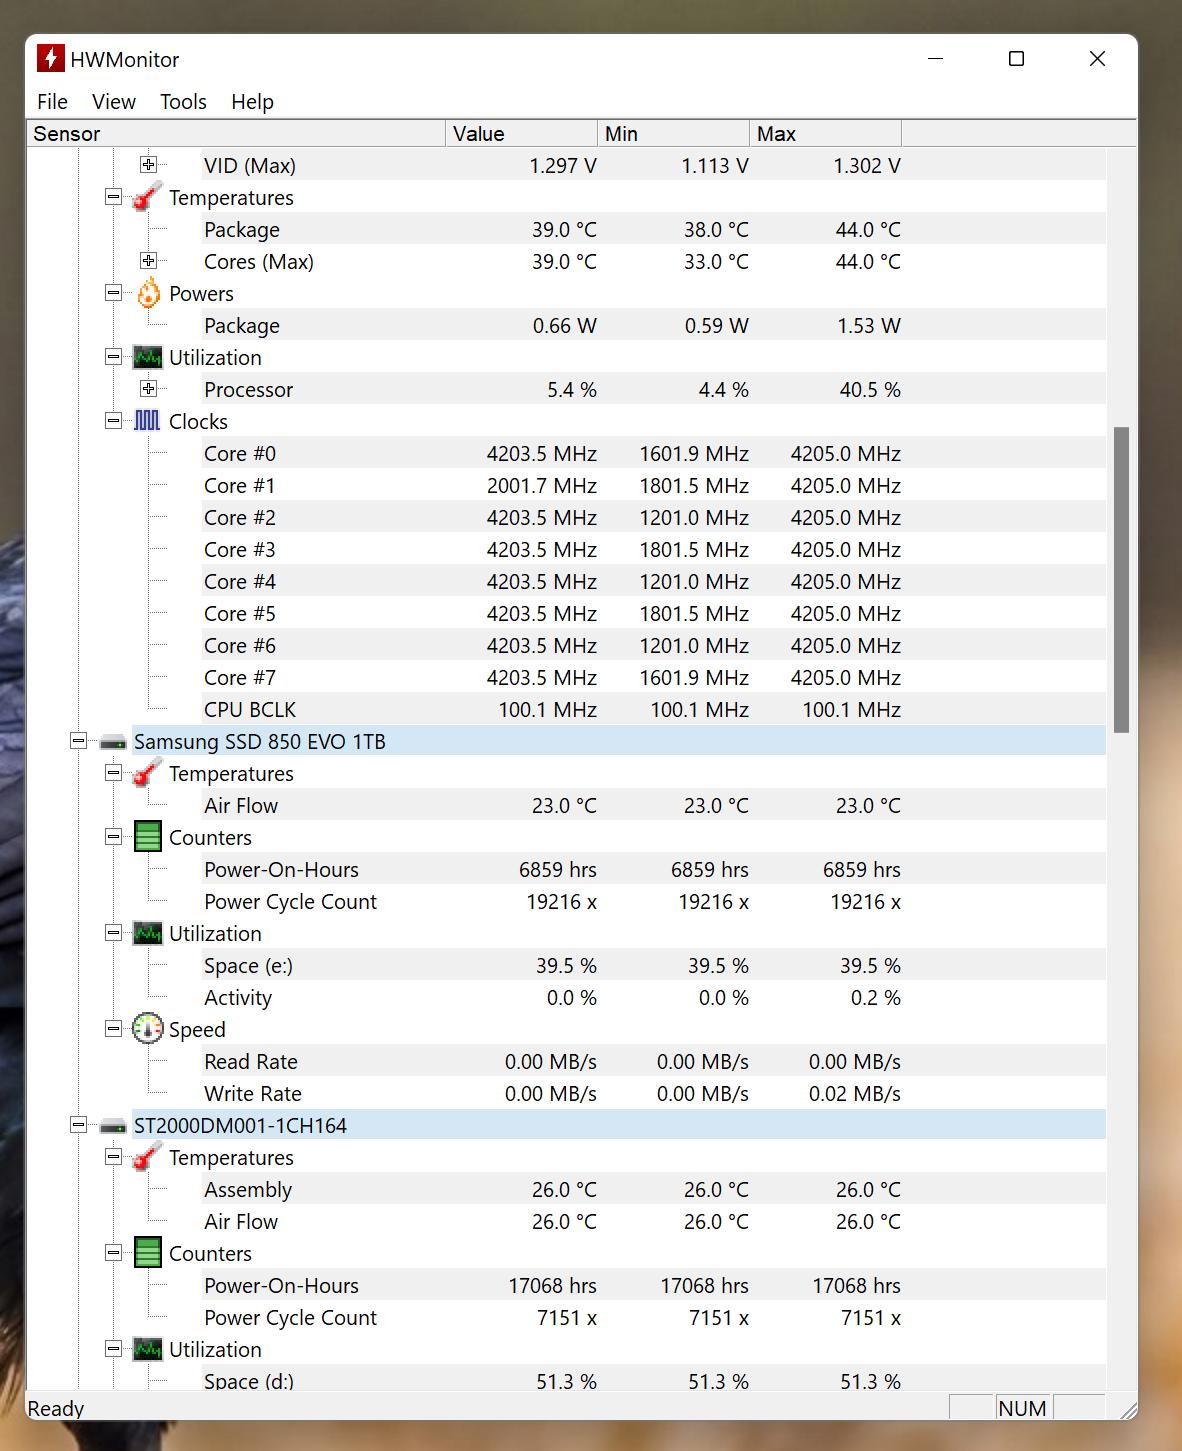The height and width of the screenshot is (1451, 1182).
Task: Click the Min column header
Action: point(673,134)
